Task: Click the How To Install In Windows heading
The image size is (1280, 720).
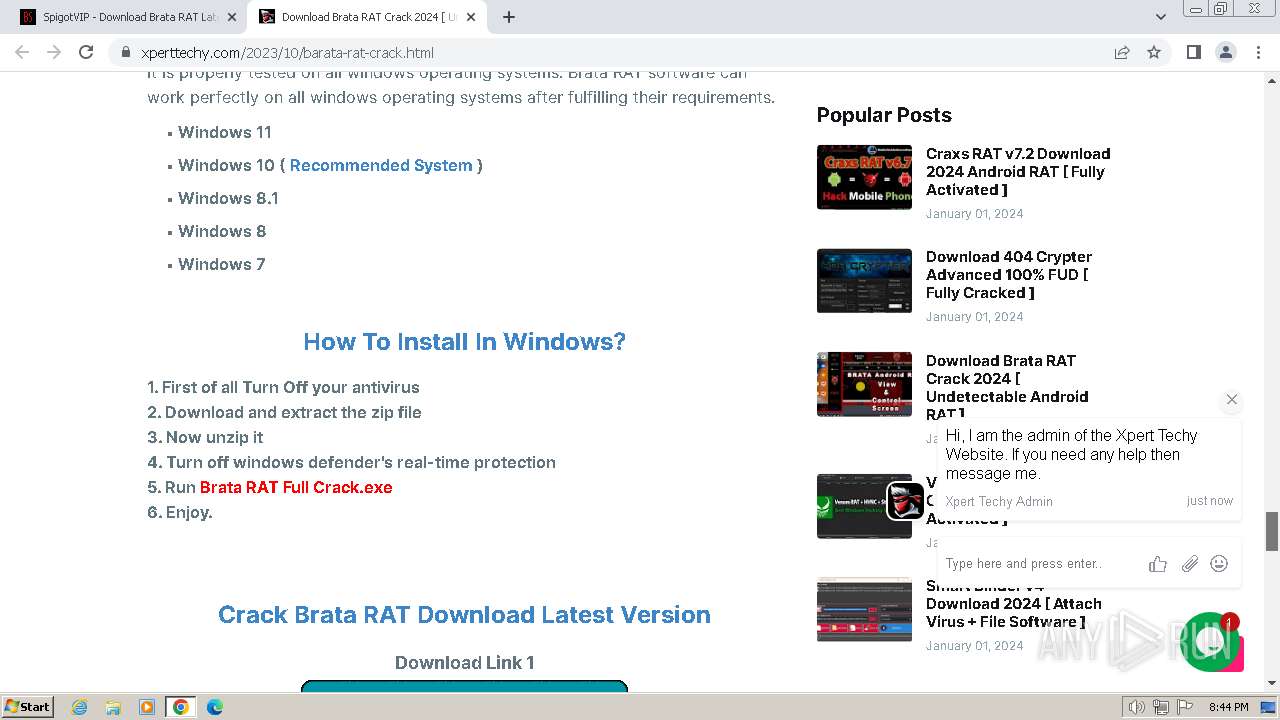Action: tap(464, 342)
